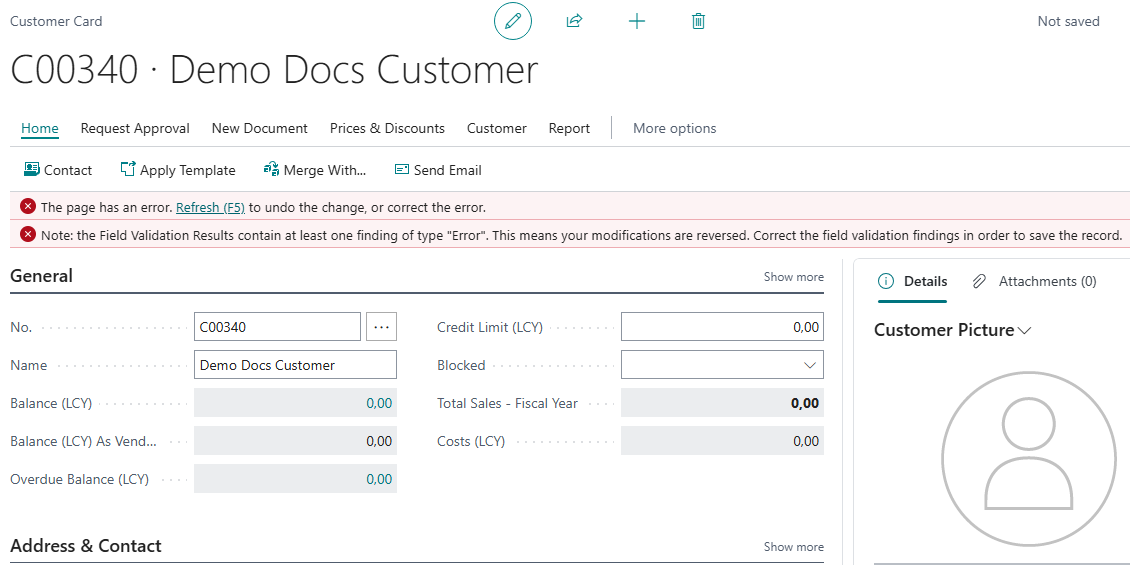The image size is (1130, 565).
Task: Open the Home menu tab
Action: click(x=40, y=128)
